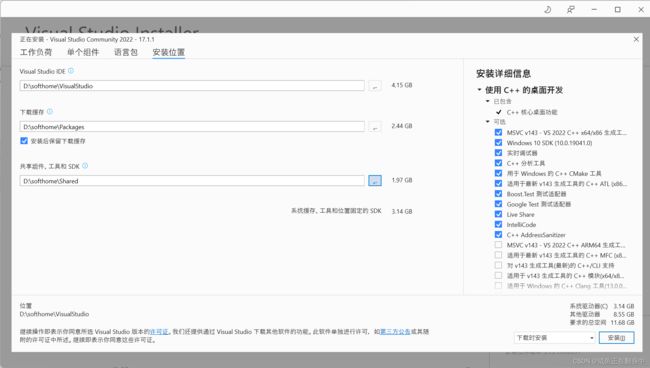650x368 pixels.
Task: Click the 安装详细信息 heading
Action: coord(503,74)
